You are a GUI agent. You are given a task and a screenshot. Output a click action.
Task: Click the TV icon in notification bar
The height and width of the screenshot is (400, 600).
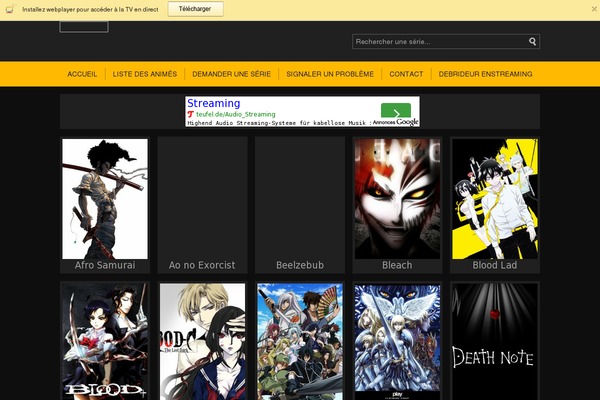tap(10, 9)
